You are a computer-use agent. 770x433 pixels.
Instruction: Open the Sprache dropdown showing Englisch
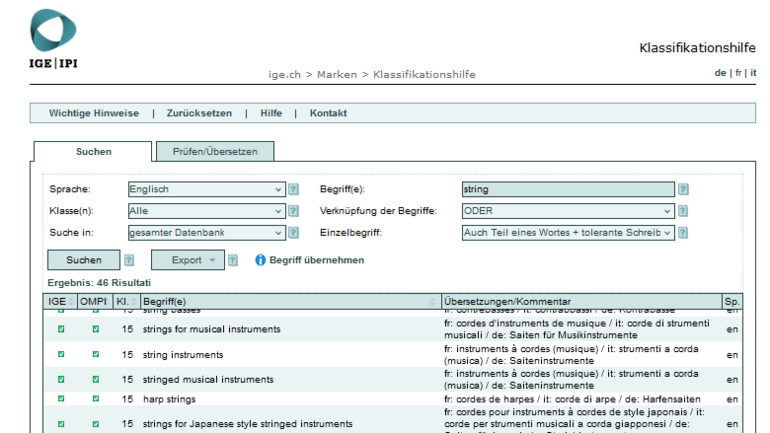coord(207,189)
